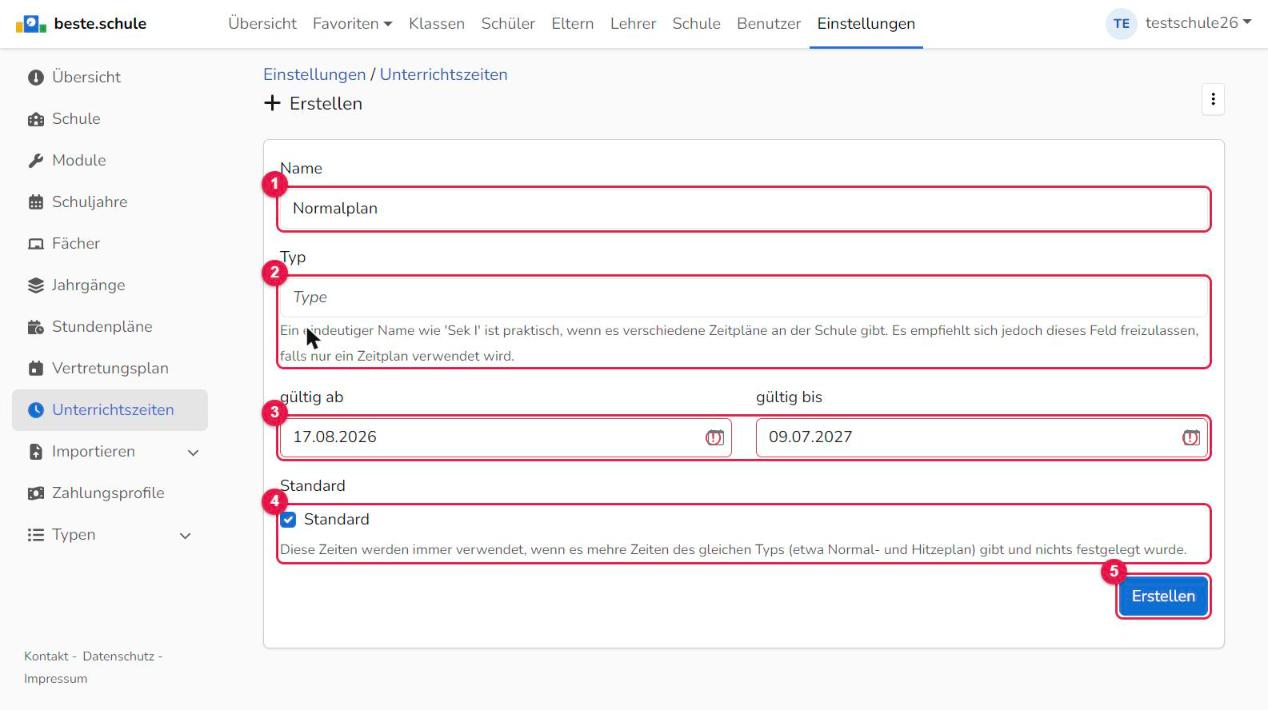This screenshot has height=710, width=1268.
Task: Click the Standard checkbox label text
Action: click(336, 520)
